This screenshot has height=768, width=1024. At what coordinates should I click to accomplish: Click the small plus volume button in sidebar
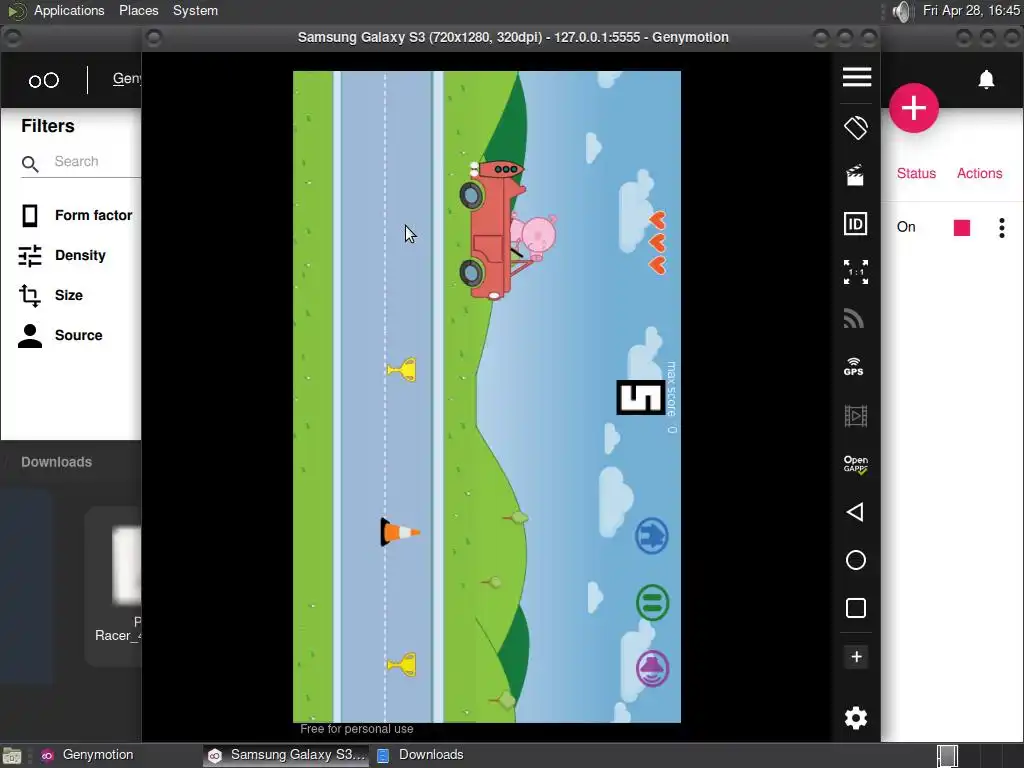click(856, 657)
